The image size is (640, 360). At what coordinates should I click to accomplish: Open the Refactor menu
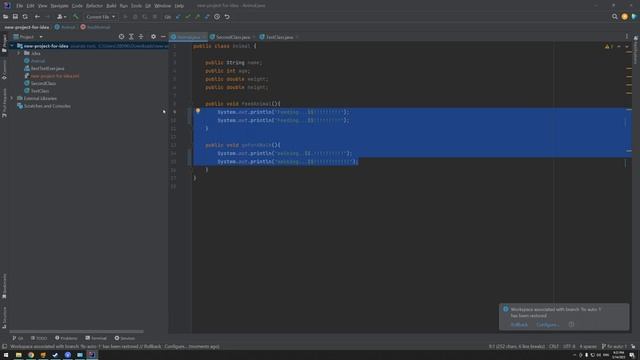[x=94, y=6]
